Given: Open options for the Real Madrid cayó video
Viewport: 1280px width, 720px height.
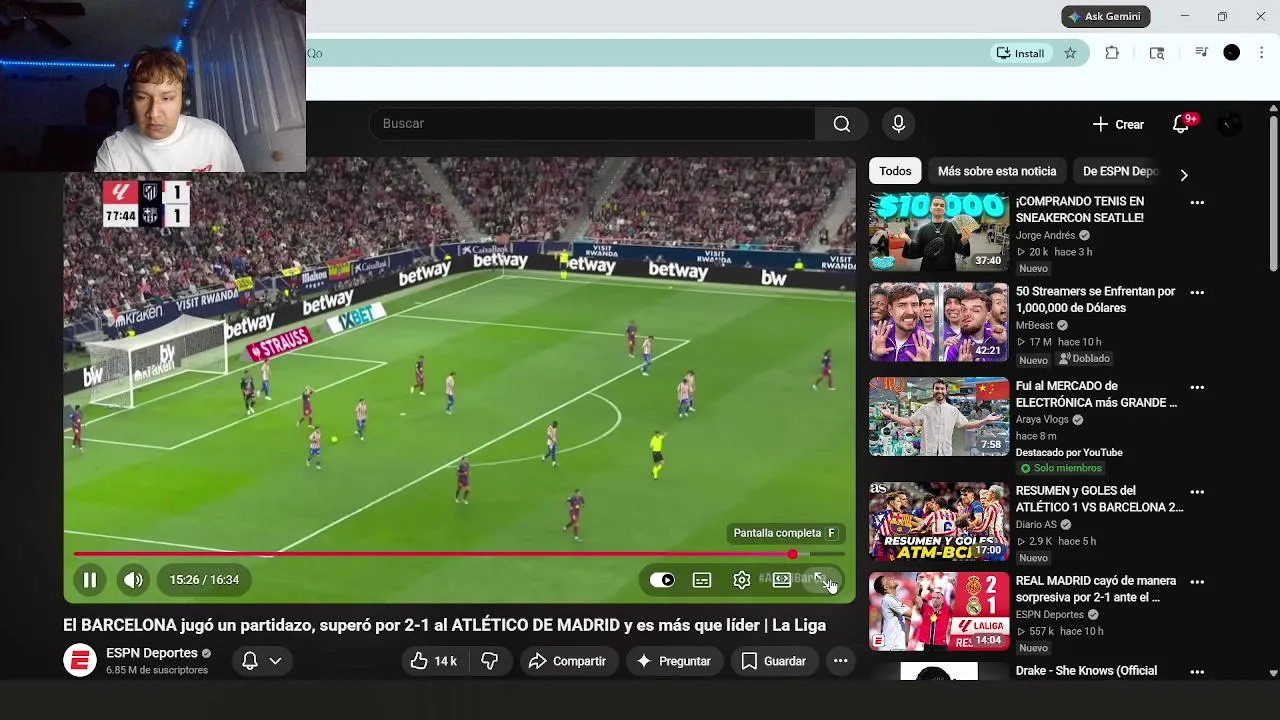Looking at the screenshot, I should pyautogui.click(x=1197, y=582).
